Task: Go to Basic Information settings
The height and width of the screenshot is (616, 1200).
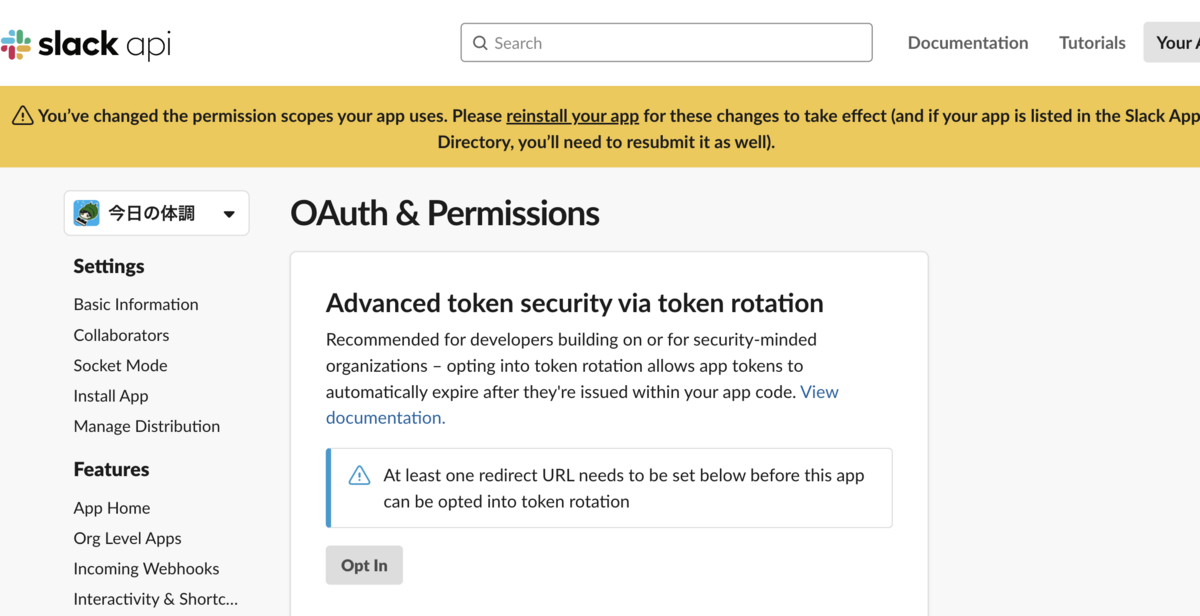Action: (x=136, y=304)
